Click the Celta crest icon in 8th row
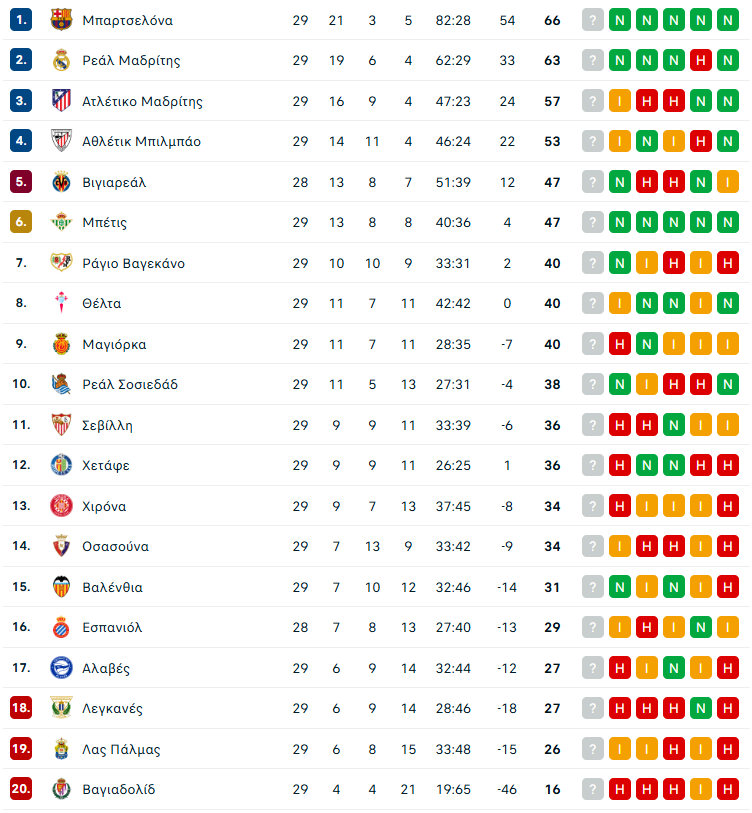Screen dimensions: 752x813 61,303
